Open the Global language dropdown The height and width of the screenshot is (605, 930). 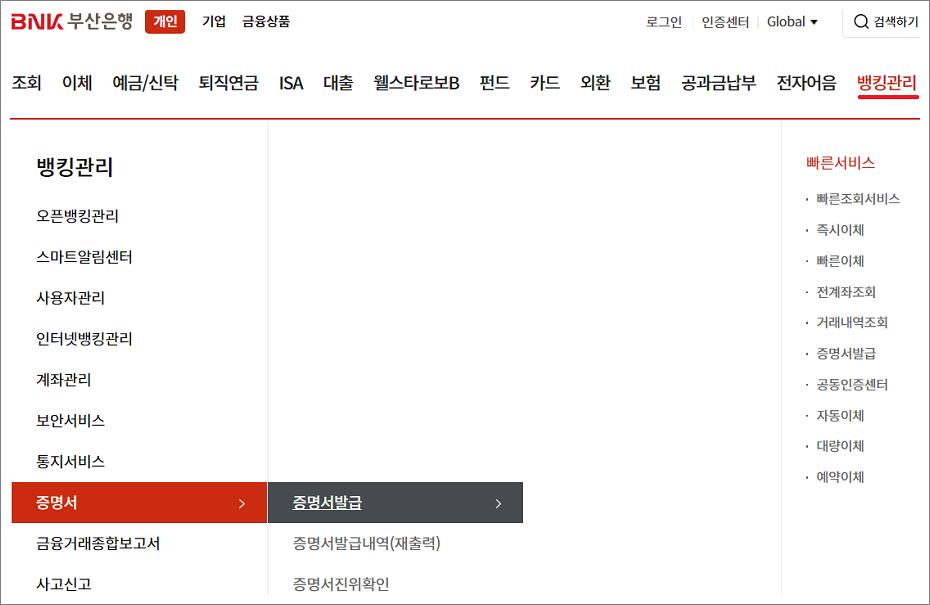pyautogui.click(x=792, y=22)
